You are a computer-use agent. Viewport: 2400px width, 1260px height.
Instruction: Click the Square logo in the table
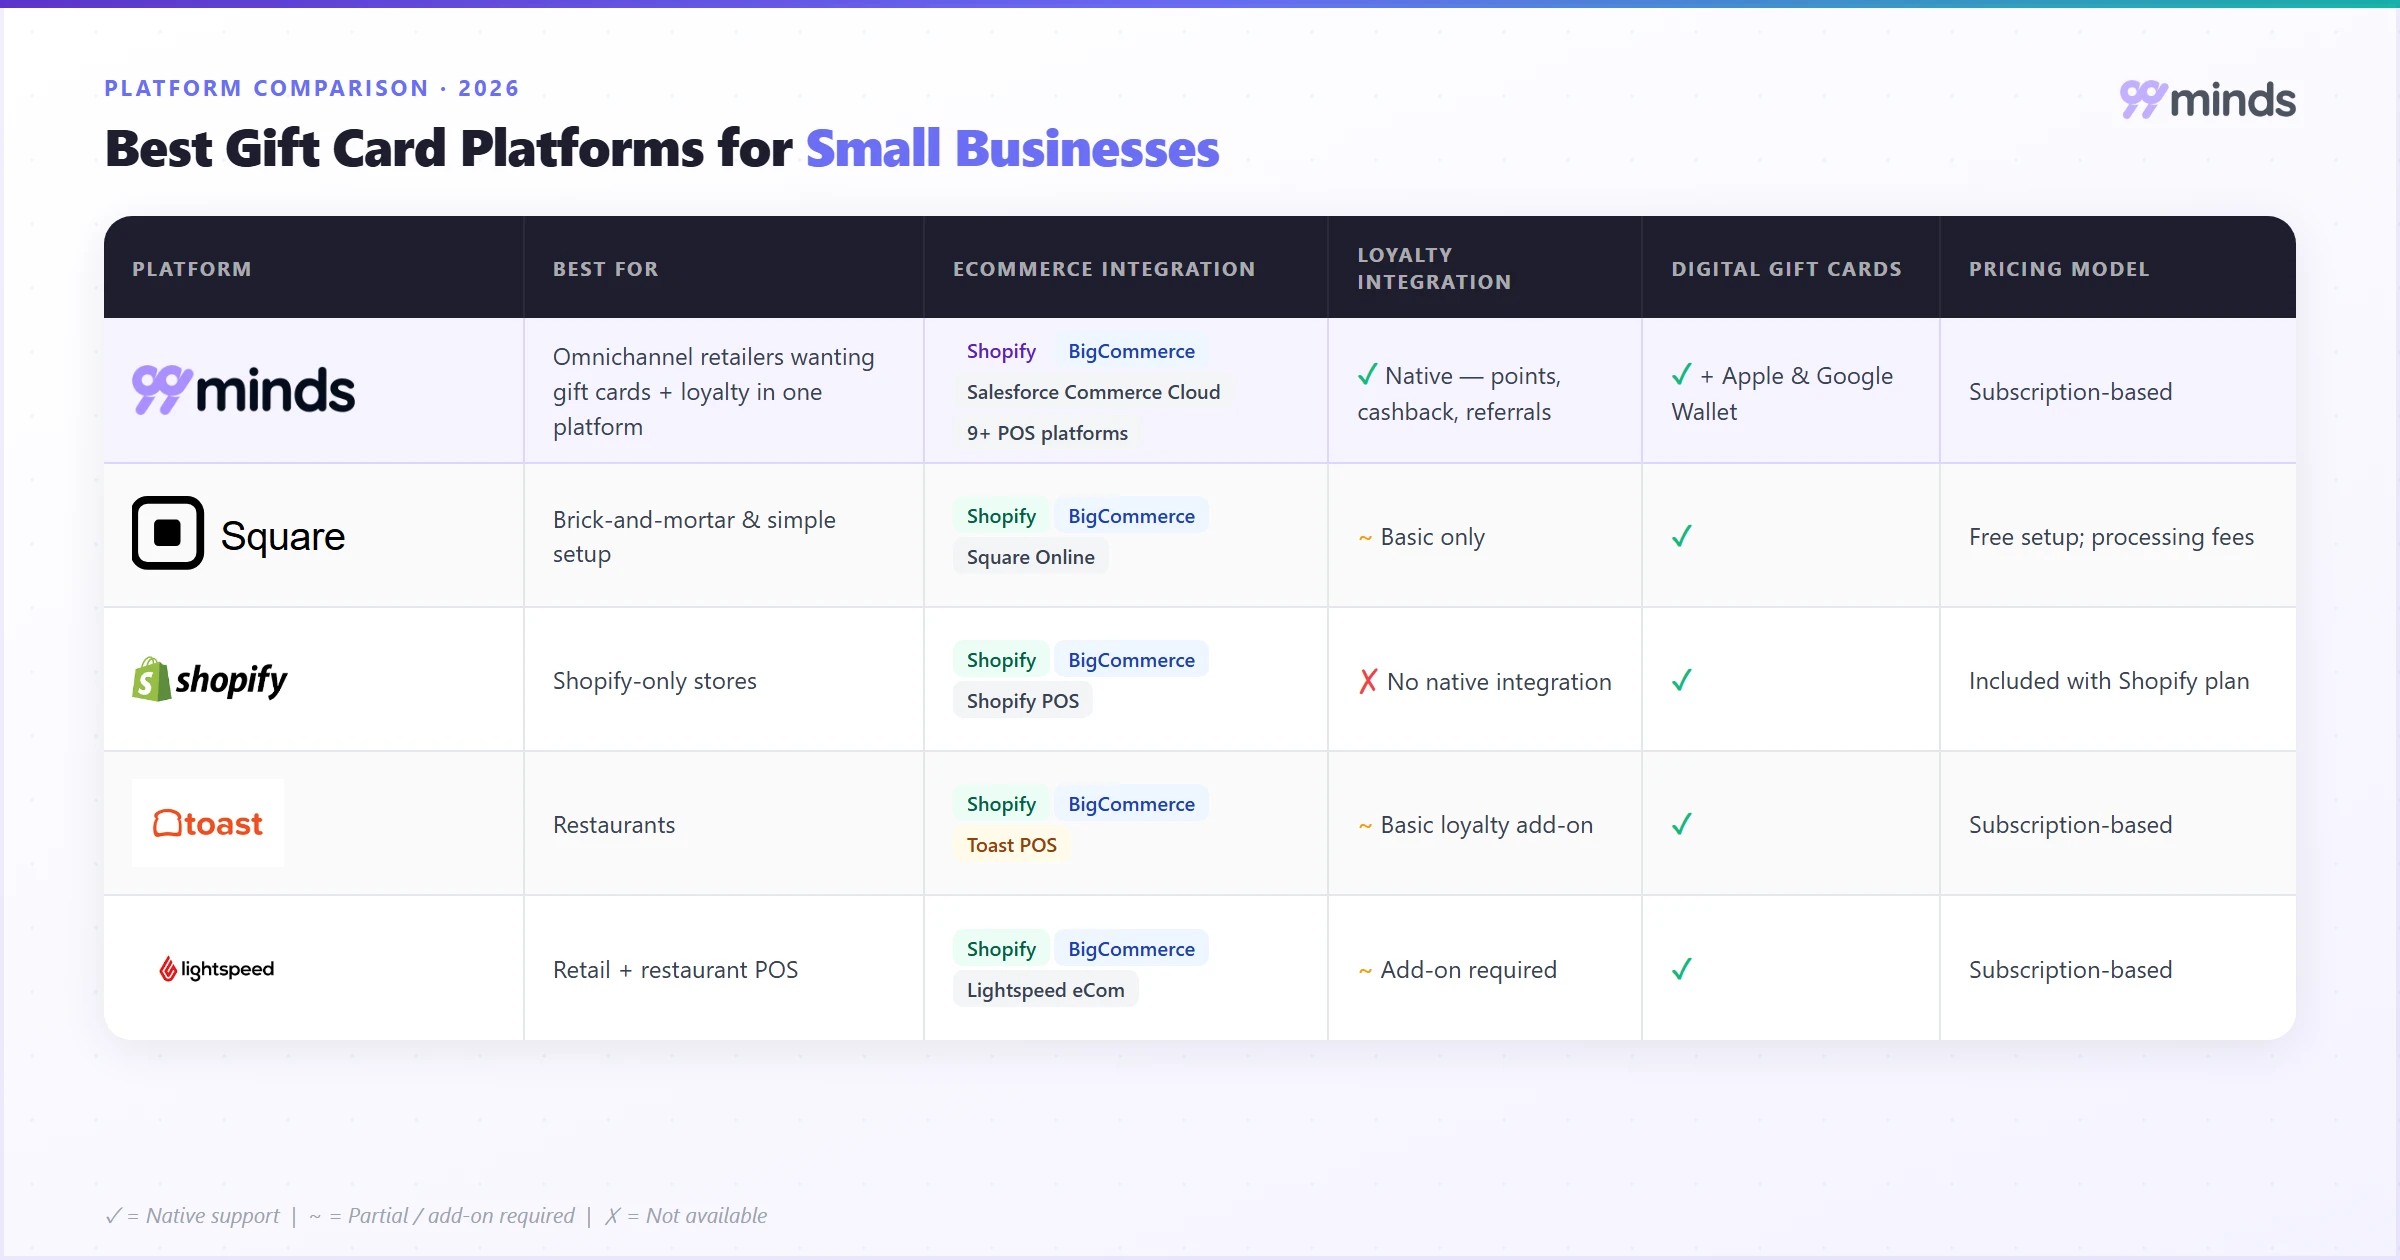pyautogui.click(x=239, y=534)
